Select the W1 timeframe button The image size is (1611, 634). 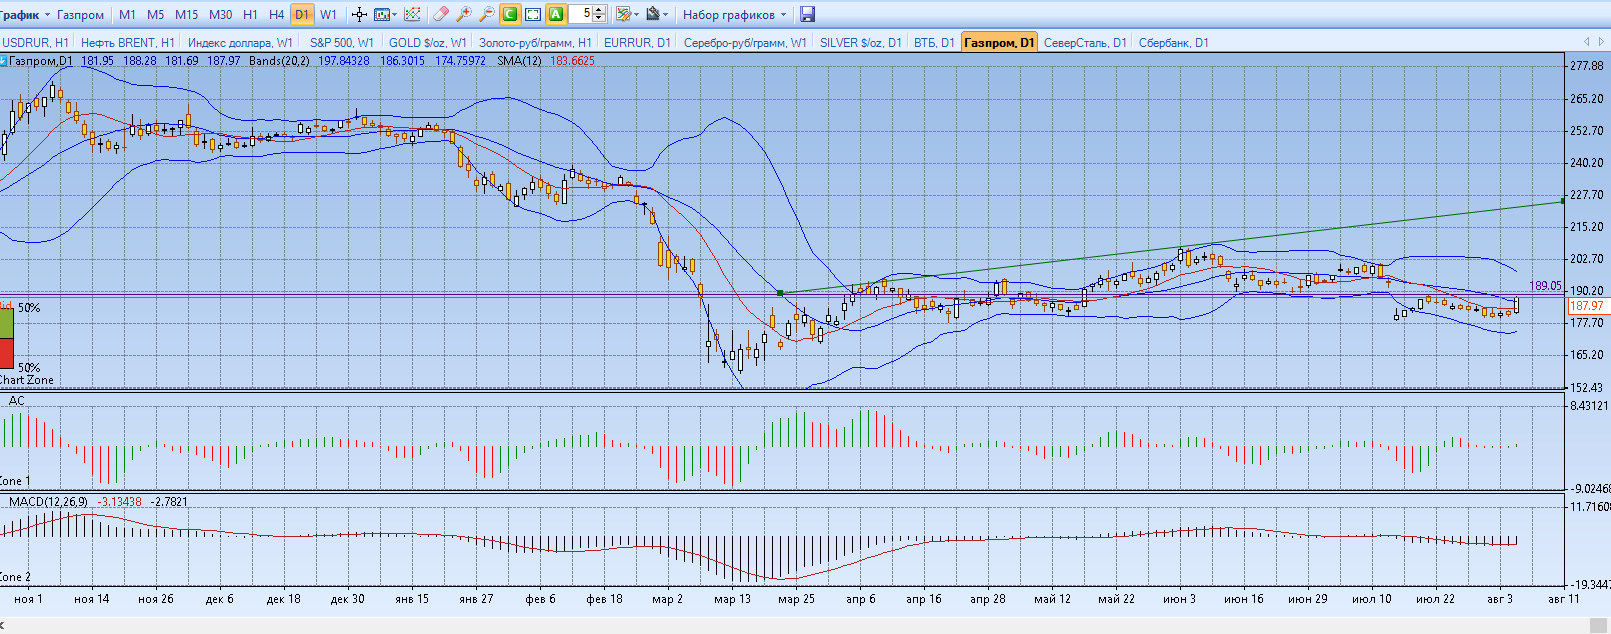[328, 15]
